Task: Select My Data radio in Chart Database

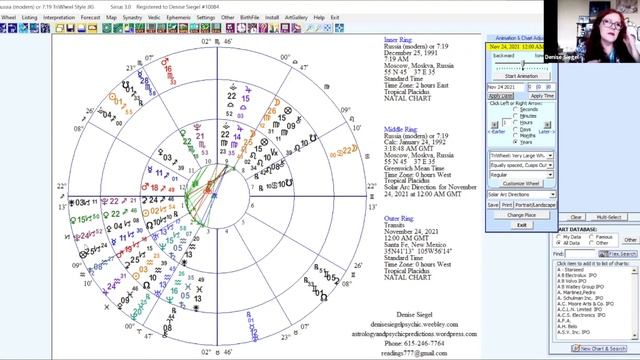Action: coord(559,237)
